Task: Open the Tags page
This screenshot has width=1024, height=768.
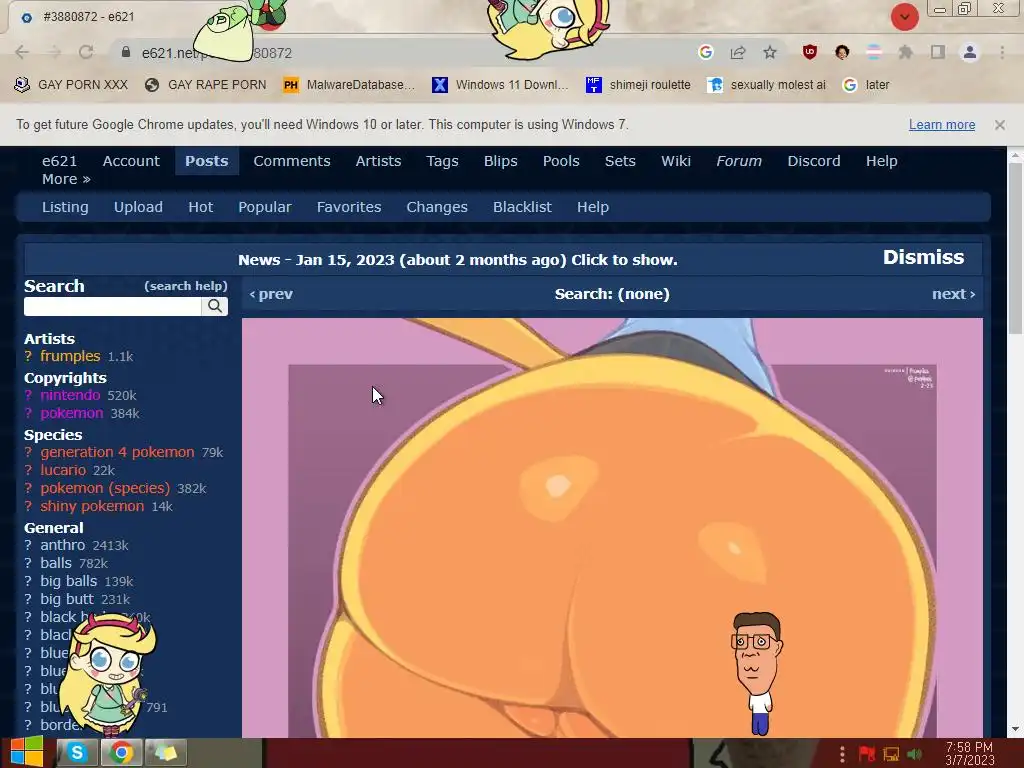Action: click(442, 161)
